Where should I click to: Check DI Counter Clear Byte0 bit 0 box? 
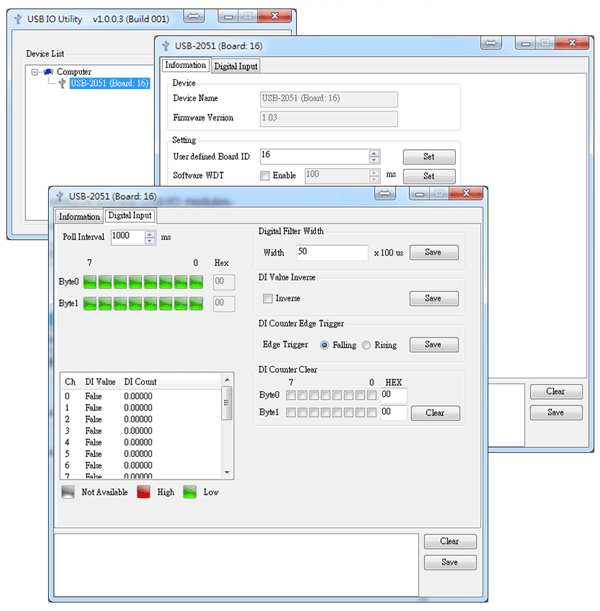point(372,395)
